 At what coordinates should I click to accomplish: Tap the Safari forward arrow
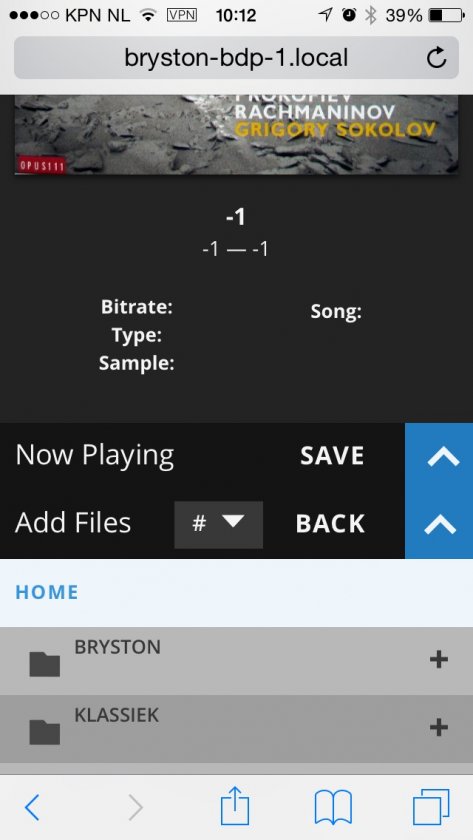coord(136,807)
